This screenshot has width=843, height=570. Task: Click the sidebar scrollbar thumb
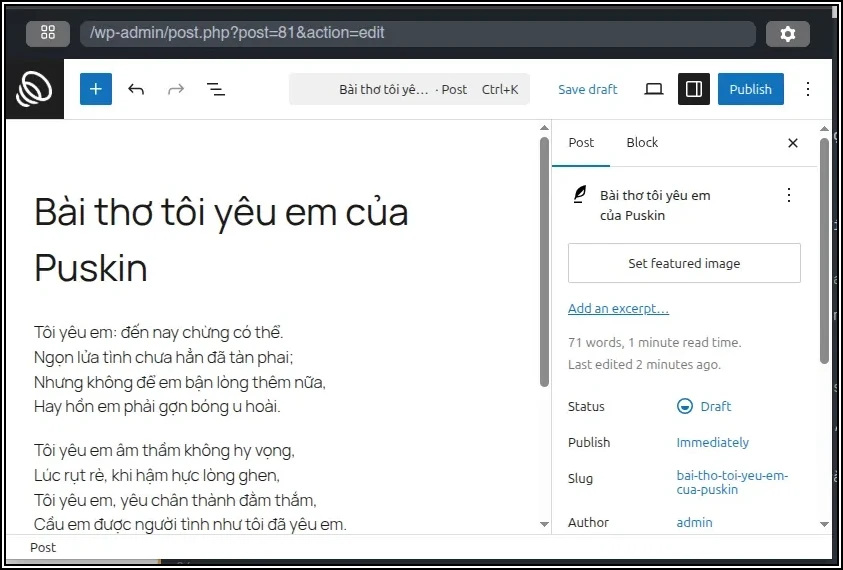[824, 251]
